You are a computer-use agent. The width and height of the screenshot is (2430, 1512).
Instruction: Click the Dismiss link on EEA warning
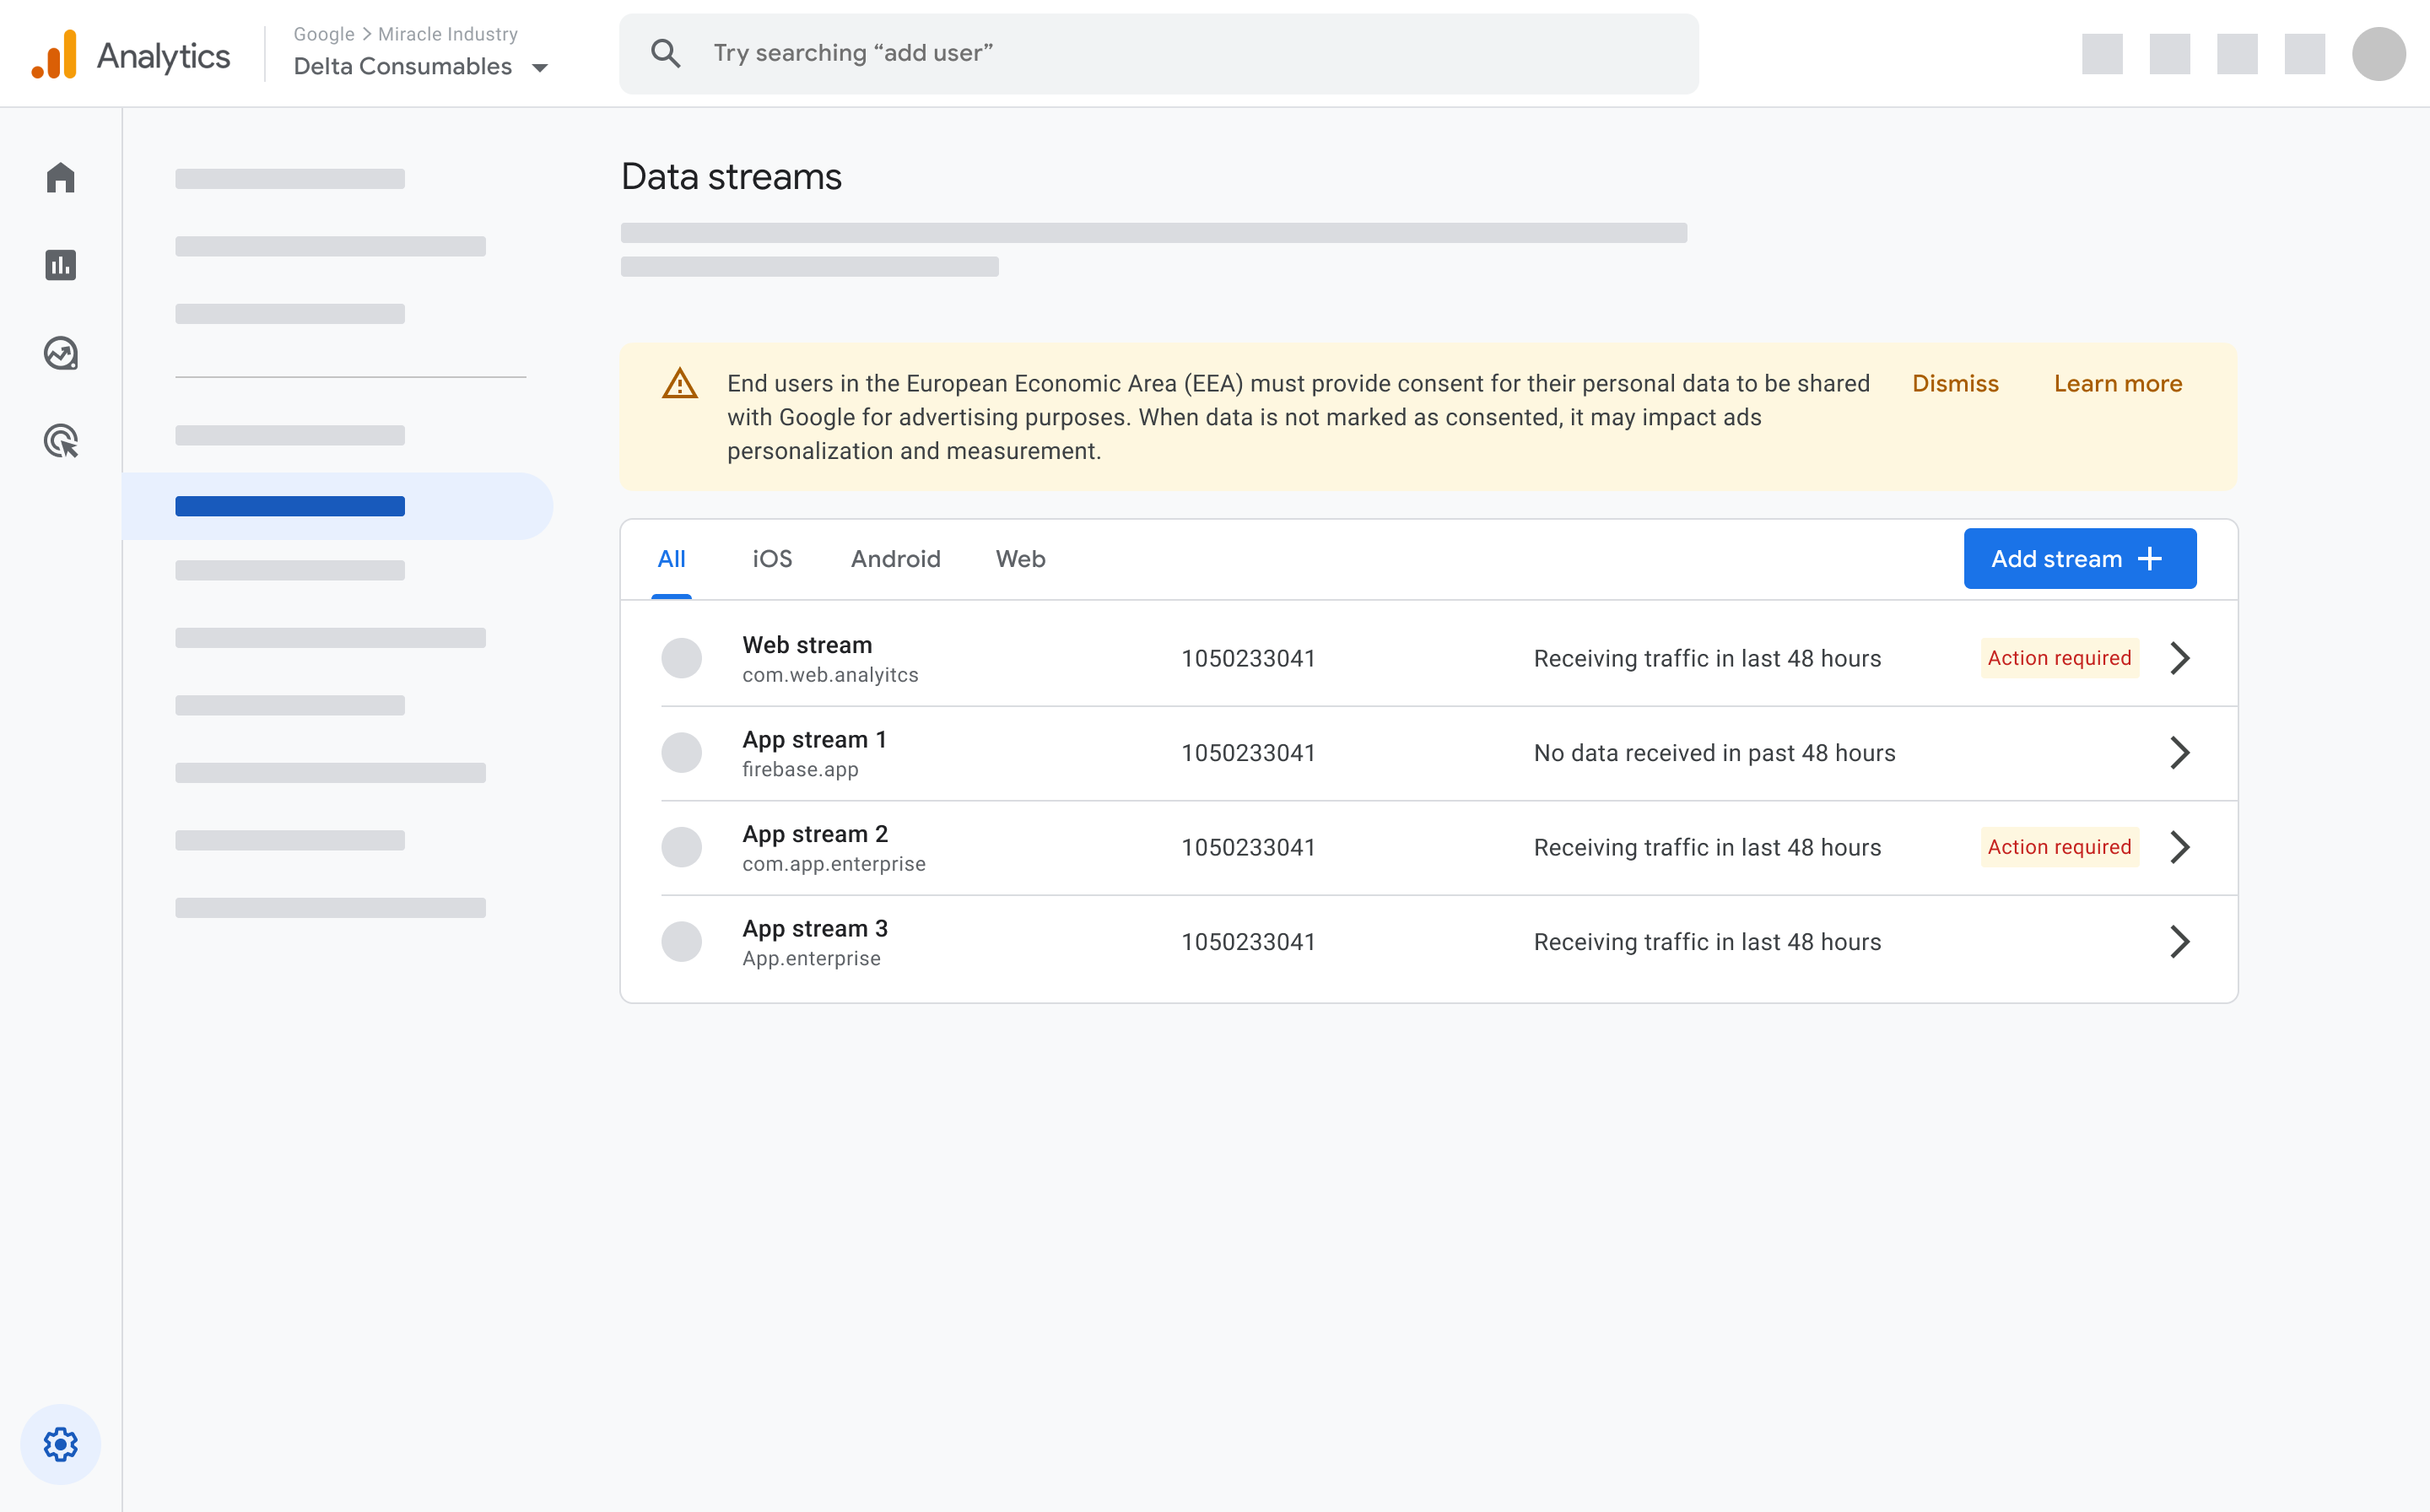point(1956,381)
